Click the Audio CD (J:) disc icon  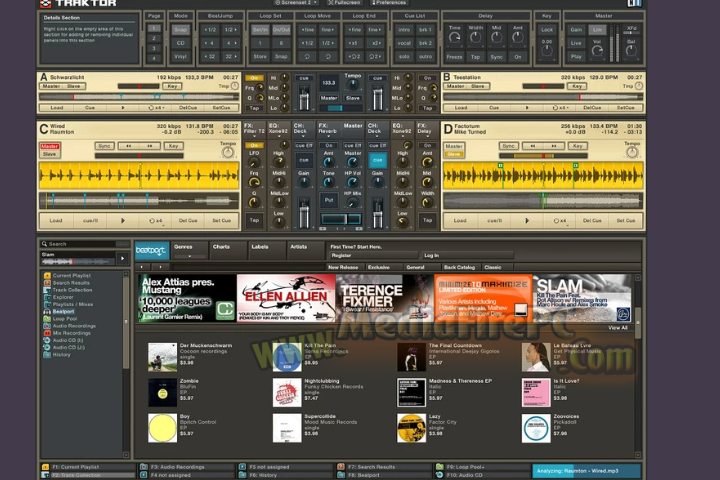[47, 347]
